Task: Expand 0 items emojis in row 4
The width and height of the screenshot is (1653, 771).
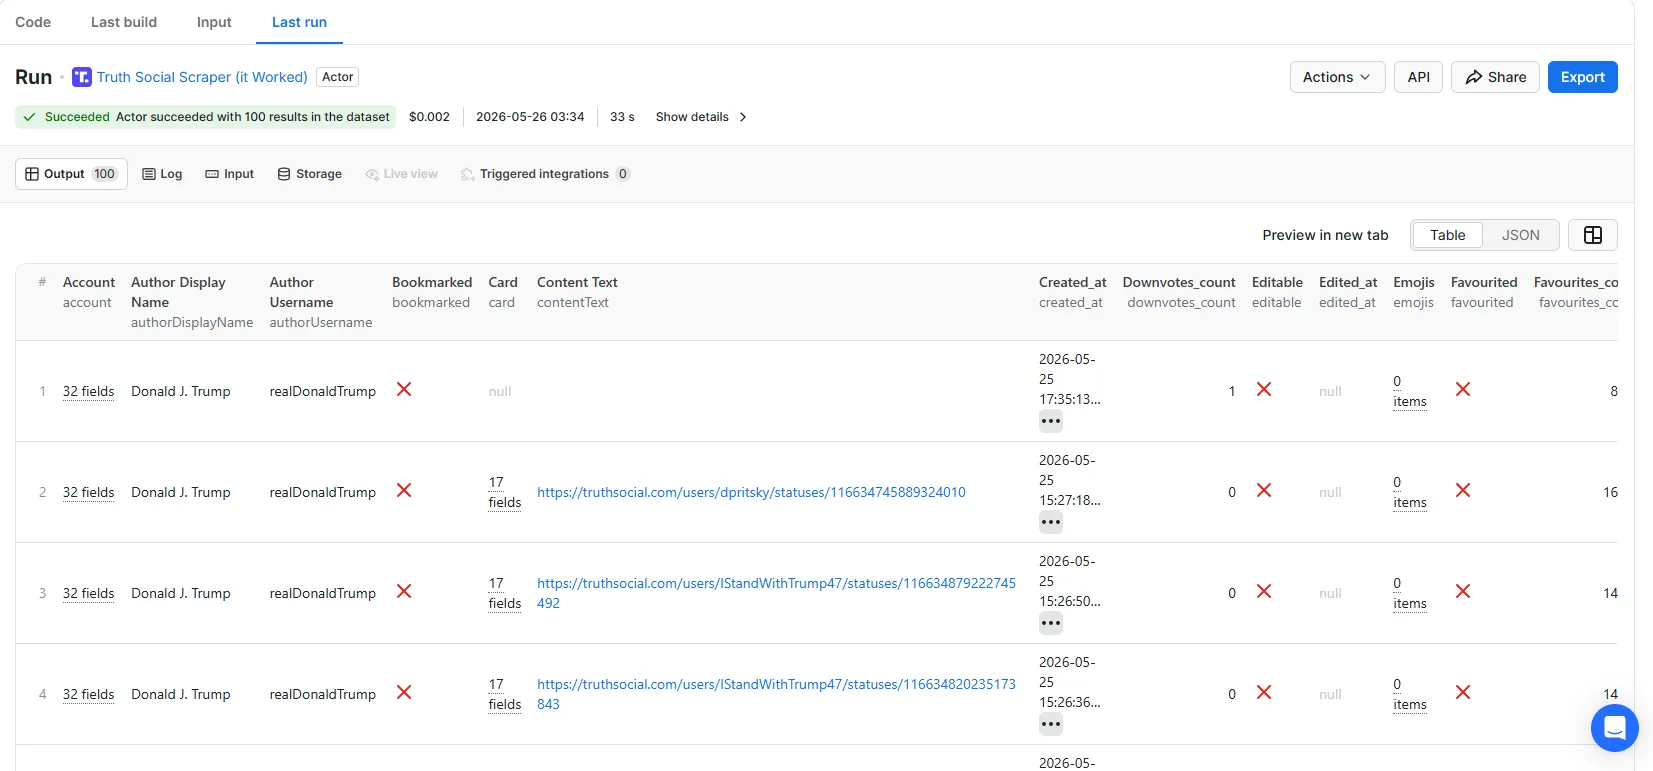Action: (1409, 694)
